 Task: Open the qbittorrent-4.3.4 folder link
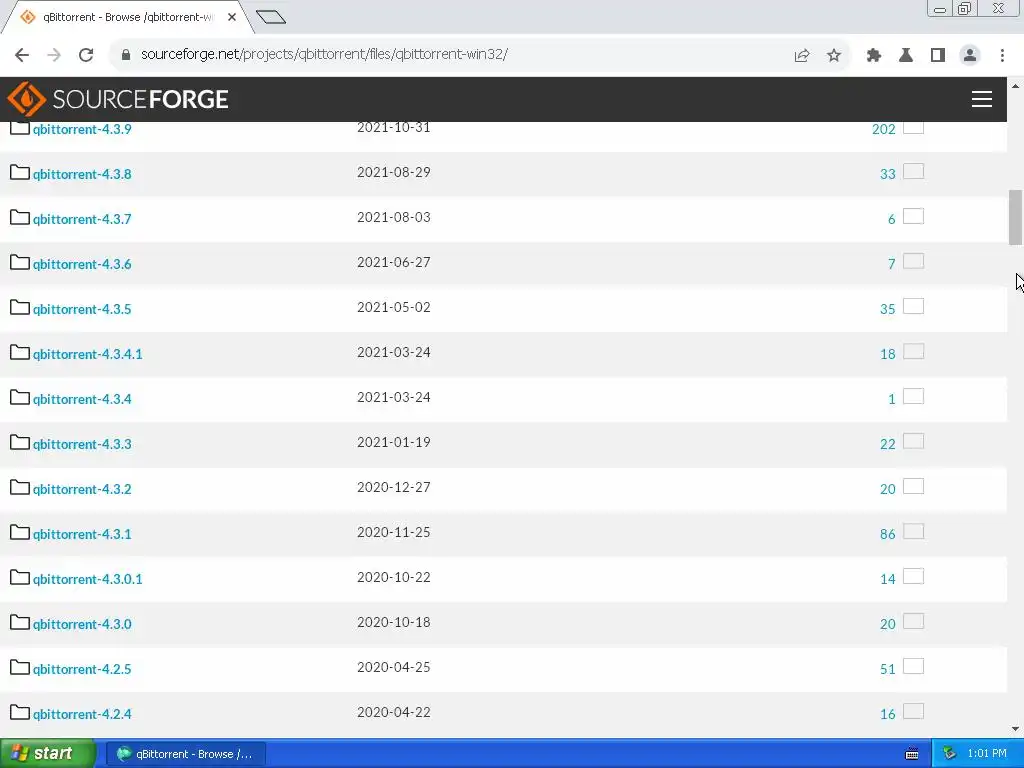[82, 399]
